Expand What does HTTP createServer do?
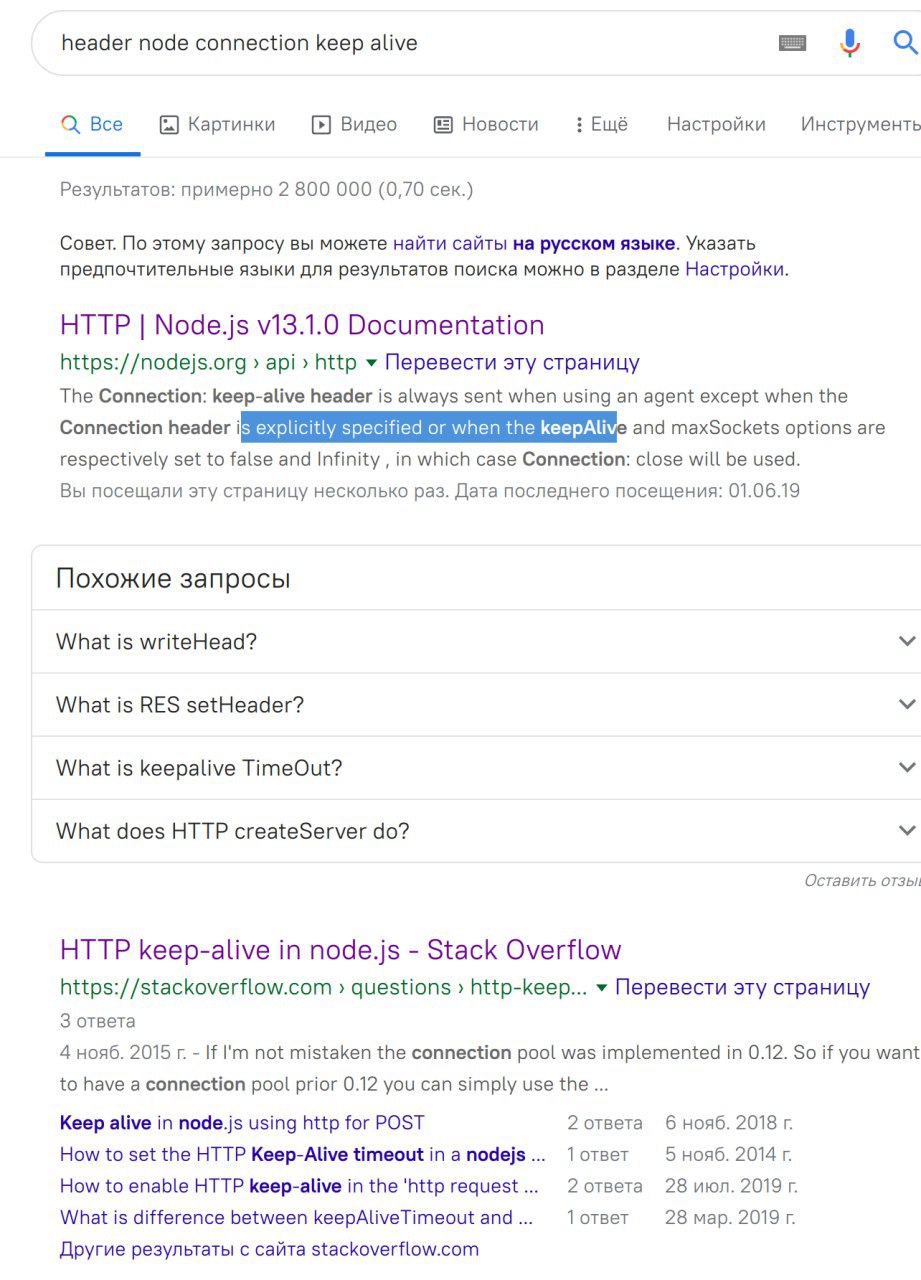The width and height of the screenshot is (921, 1280). [x=476, y=831]
